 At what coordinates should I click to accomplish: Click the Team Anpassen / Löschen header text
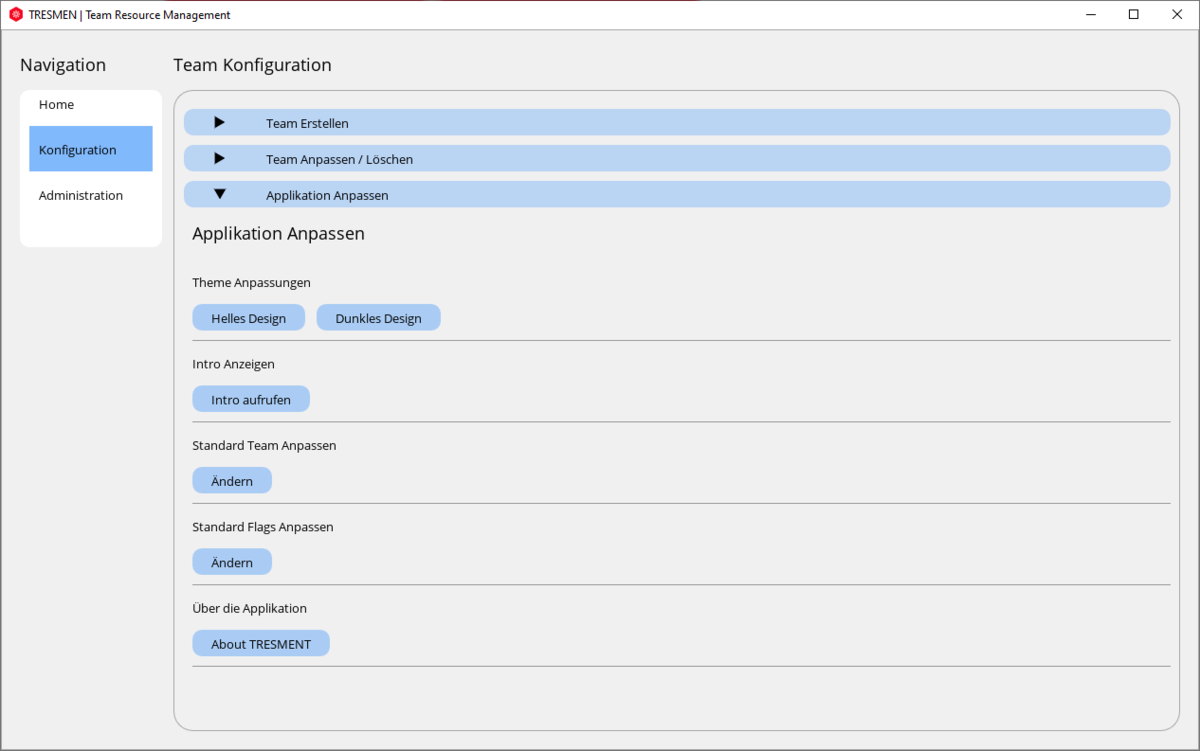(339, 160)
